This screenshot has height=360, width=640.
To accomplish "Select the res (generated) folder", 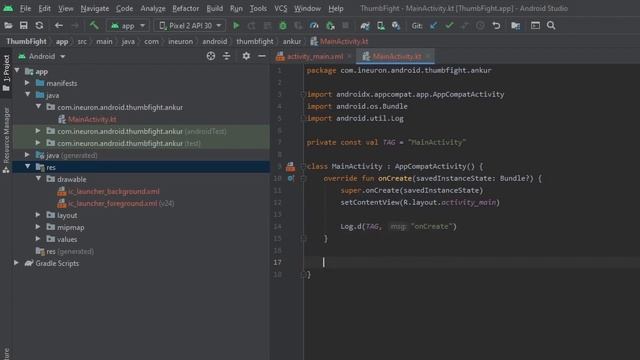I will [70, 251].
